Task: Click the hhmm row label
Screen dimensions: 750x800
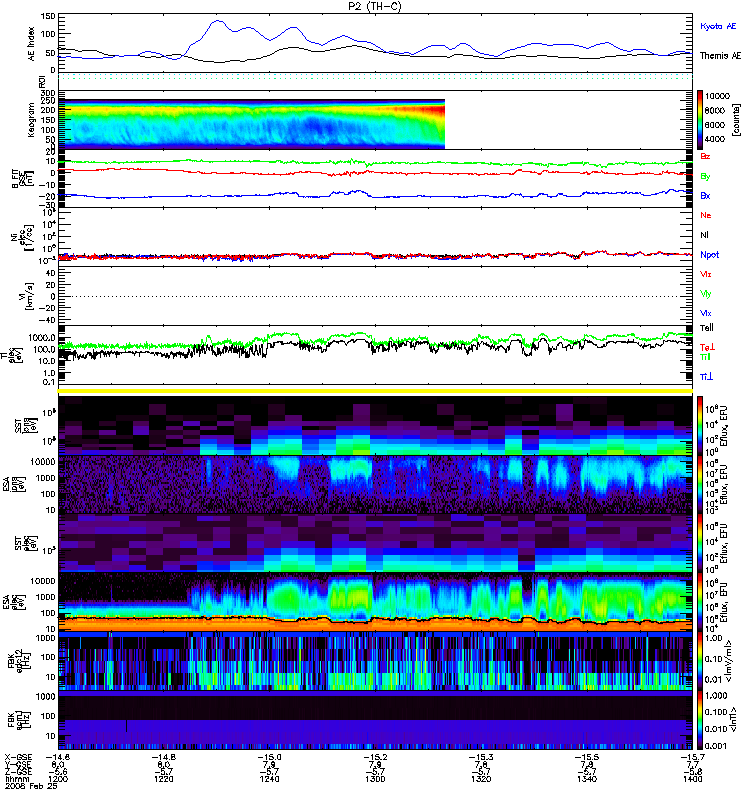Action: [x=15, y=779]
